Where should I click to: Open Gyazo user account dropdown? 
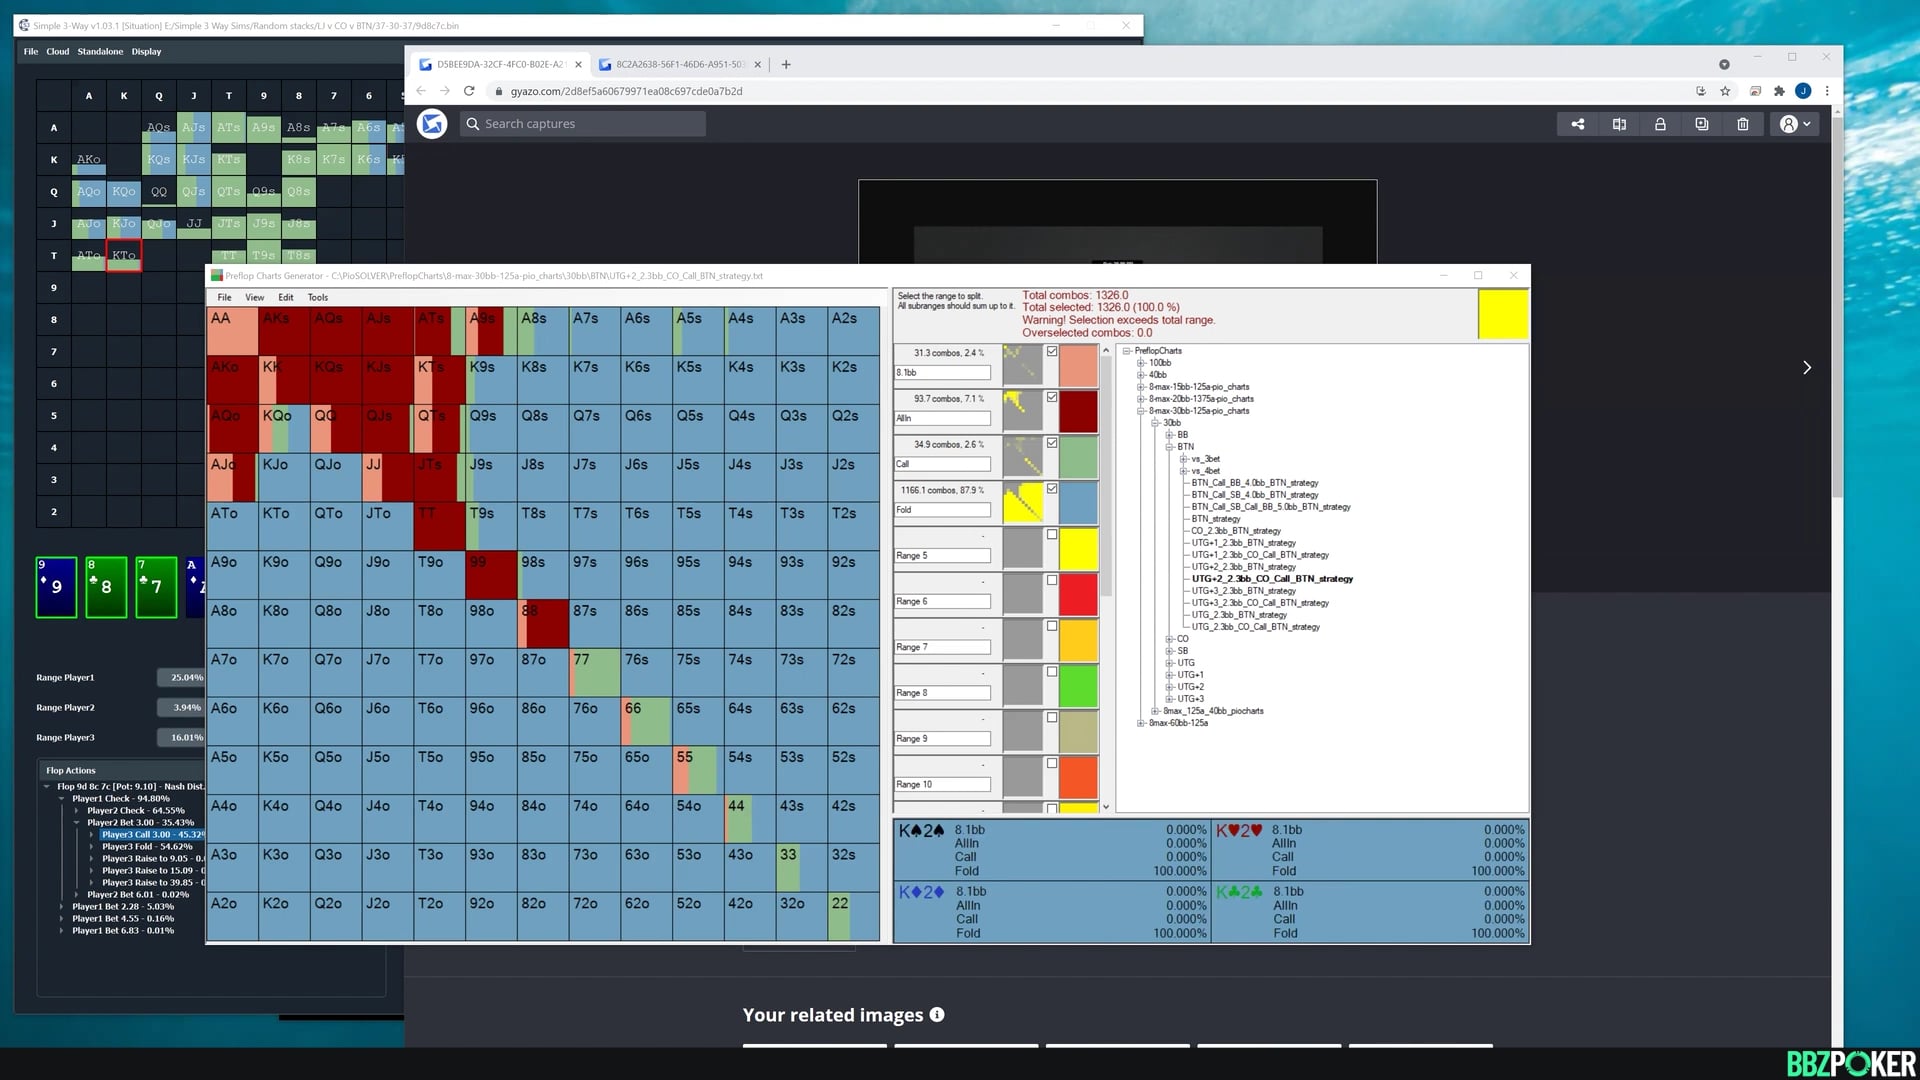(1796, 124)
